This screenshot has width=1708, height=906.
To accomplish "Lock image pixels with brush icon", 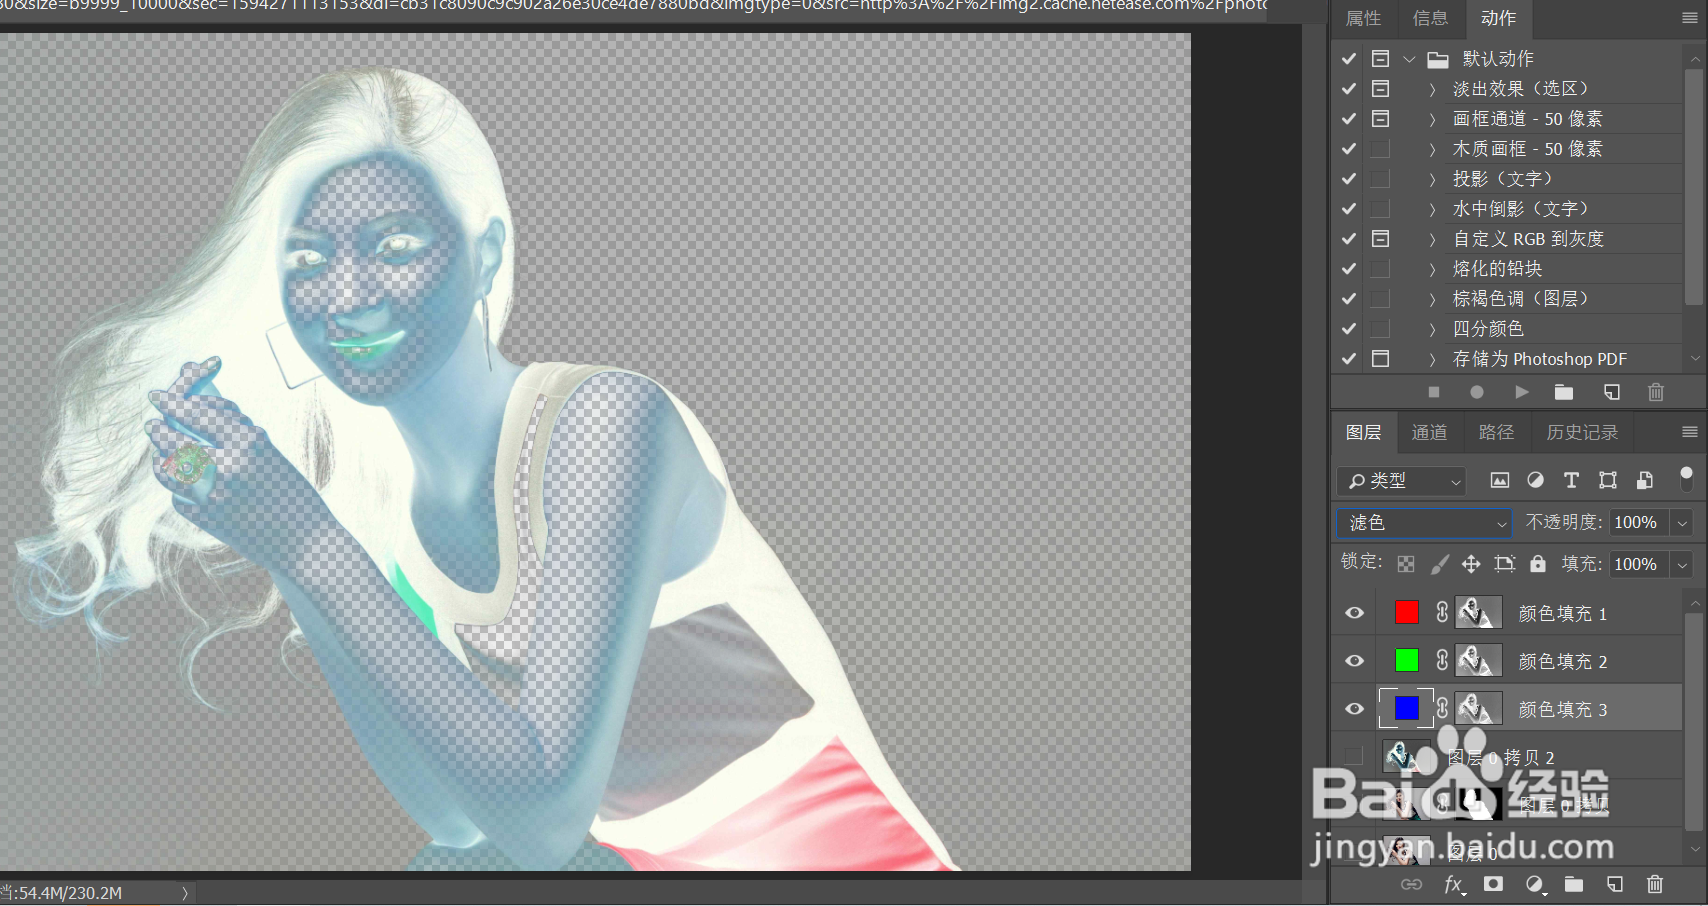I will pyautogui.click(x=1440, y=564).
